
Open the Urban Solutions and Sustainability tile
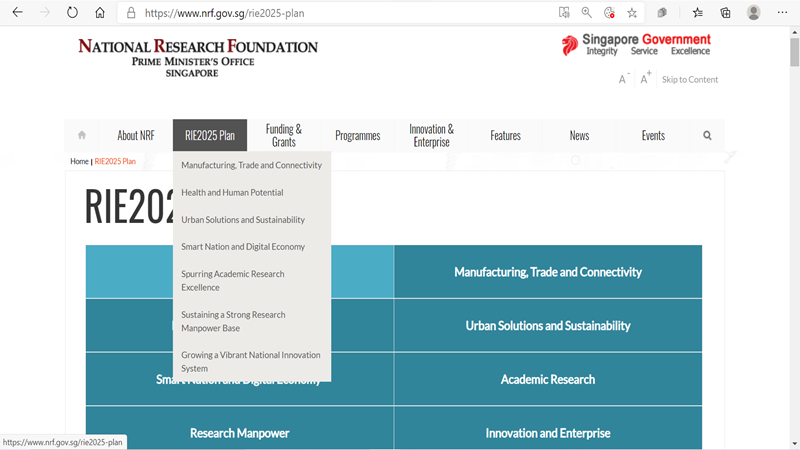click(548, 326)
